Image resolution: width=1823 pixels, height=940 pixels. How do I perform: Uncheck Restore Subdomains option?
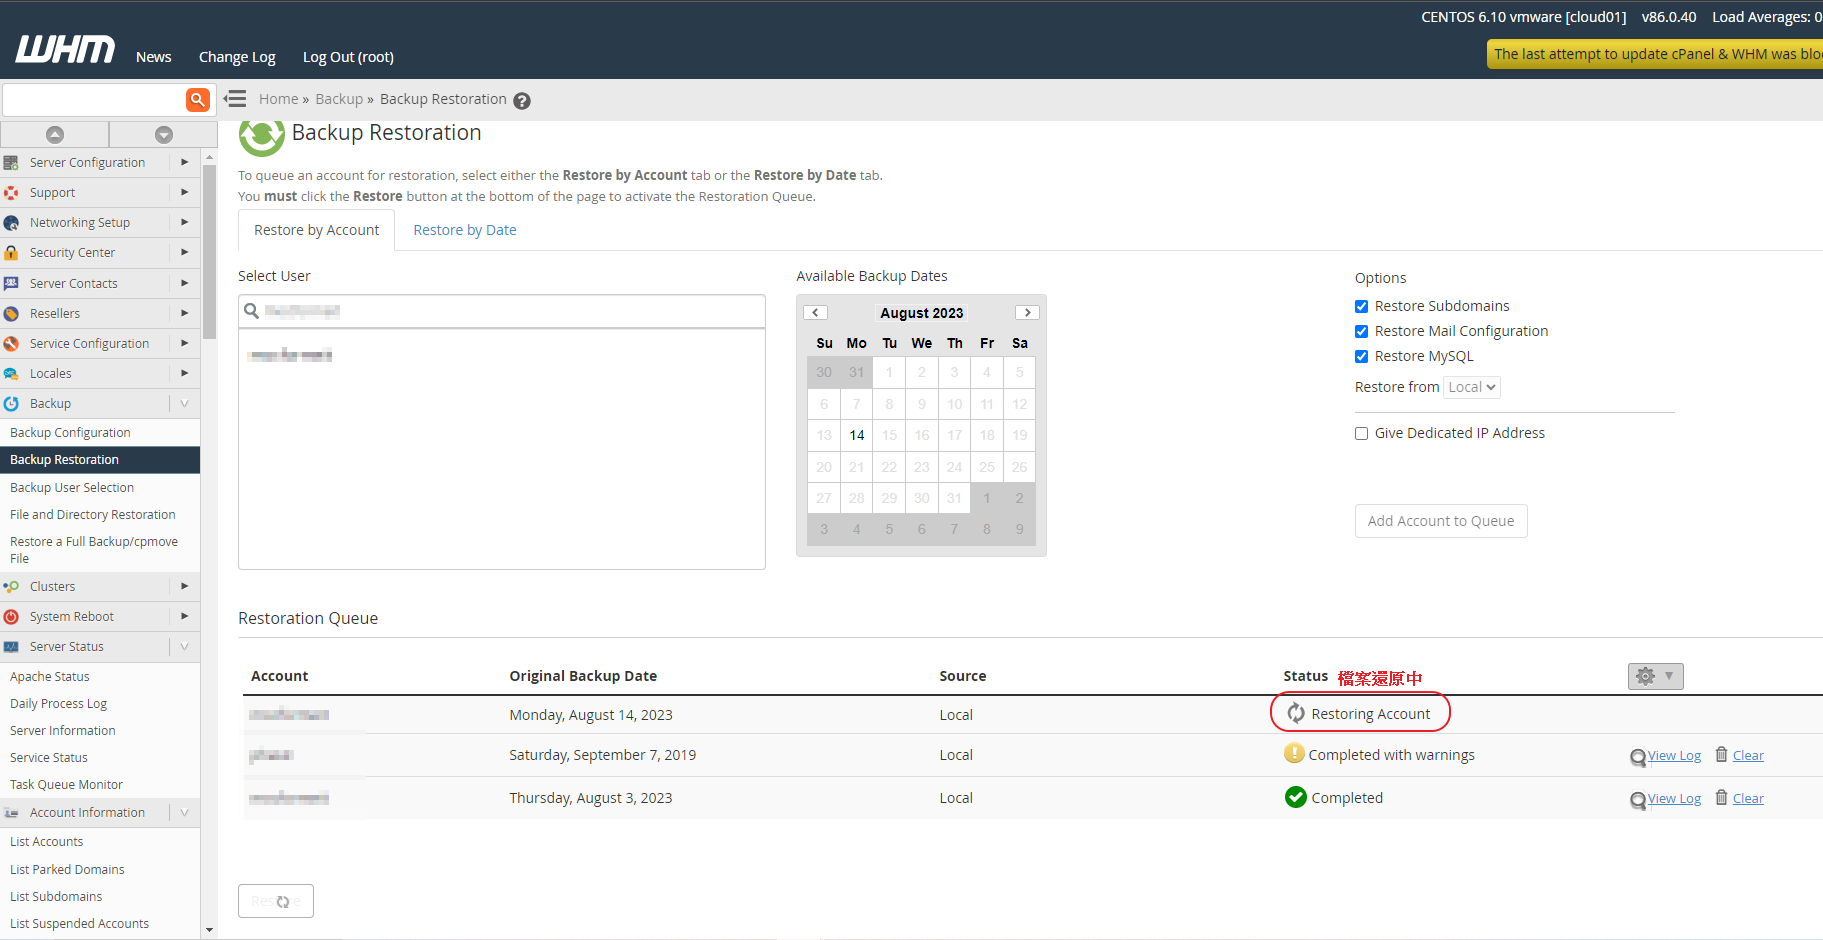tap(1361, 306)
